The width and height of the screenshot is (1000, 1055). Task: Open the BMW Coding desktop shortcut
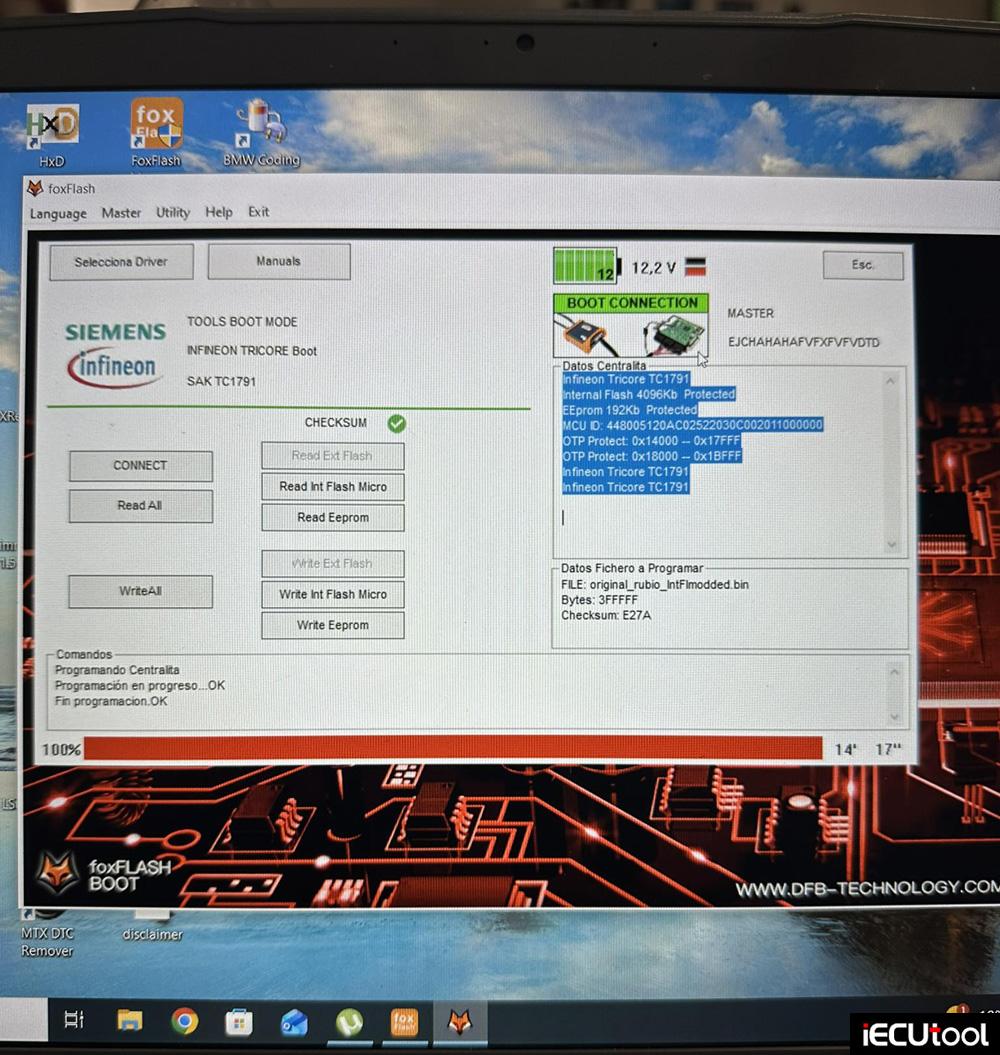point(260,127)
